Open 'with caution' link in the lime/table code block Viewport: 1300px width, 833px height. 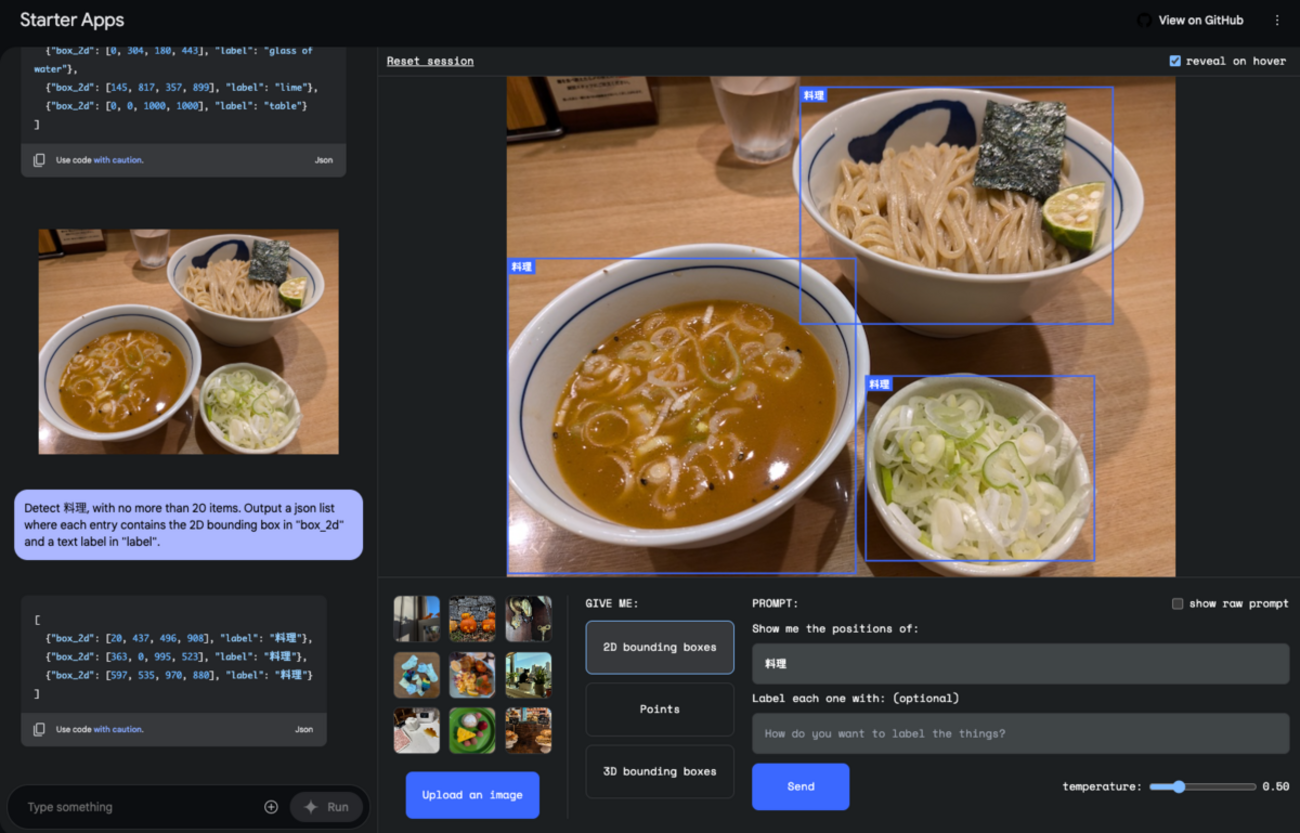click(x=118, y=160)
